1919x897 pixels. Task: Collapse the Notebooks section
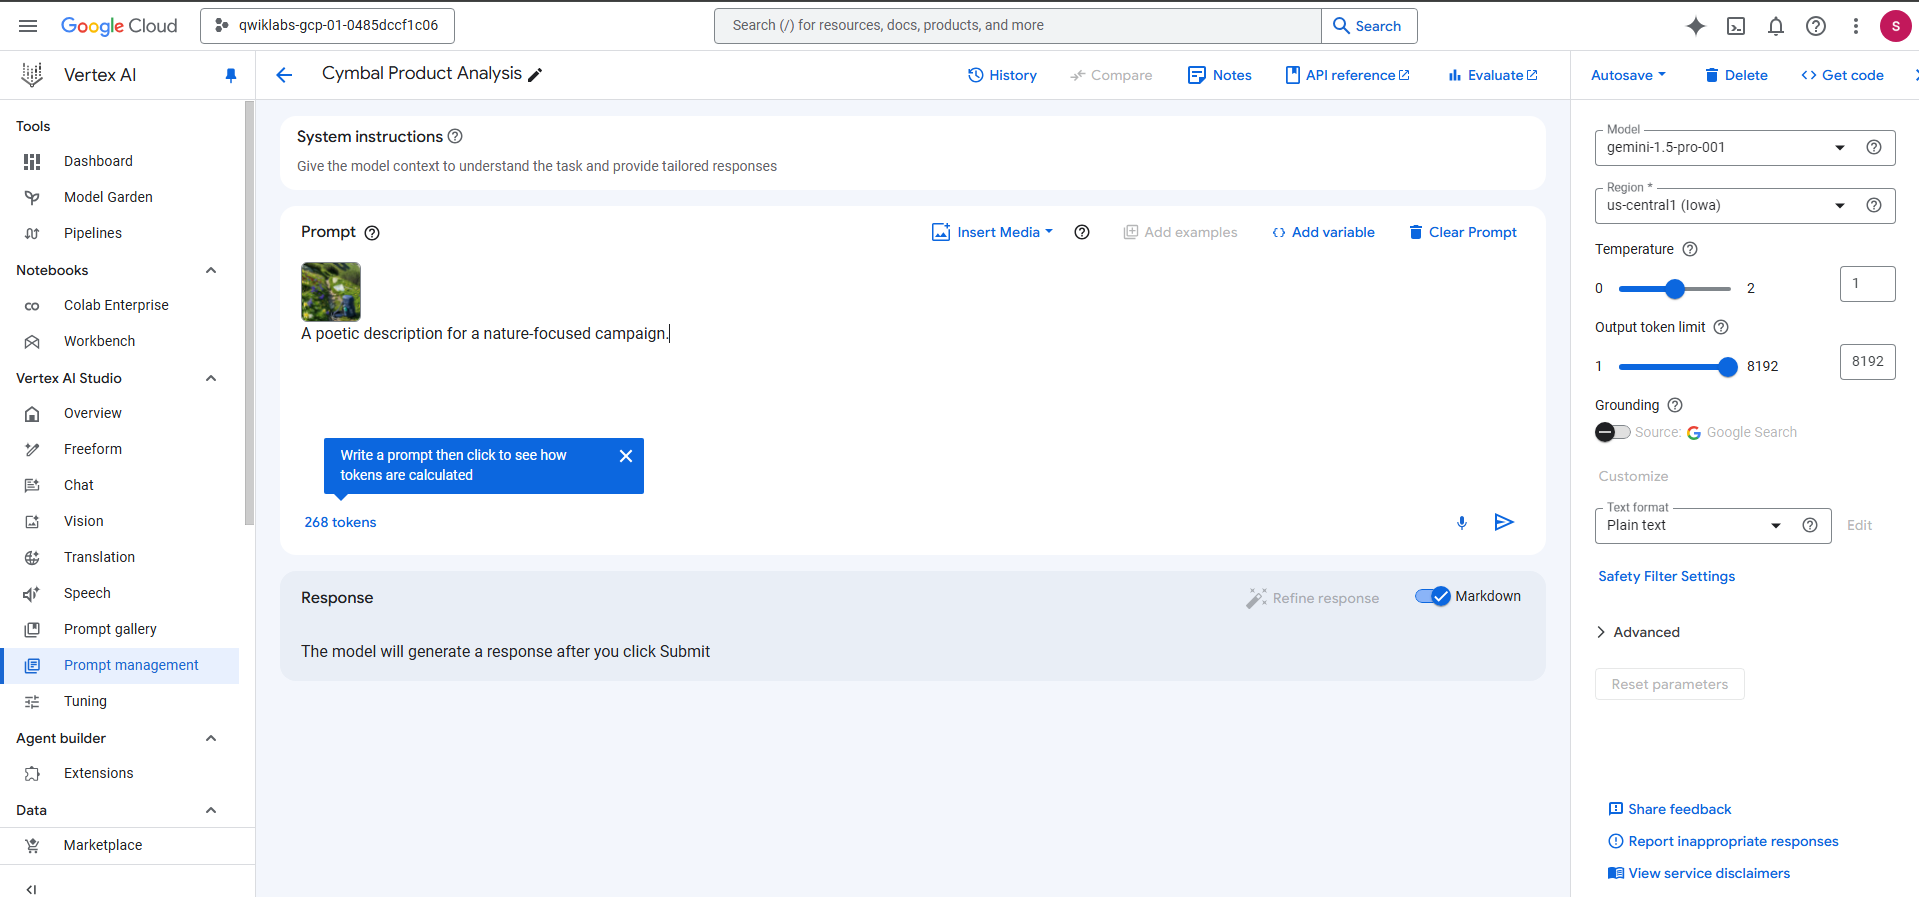coord(211,270)
